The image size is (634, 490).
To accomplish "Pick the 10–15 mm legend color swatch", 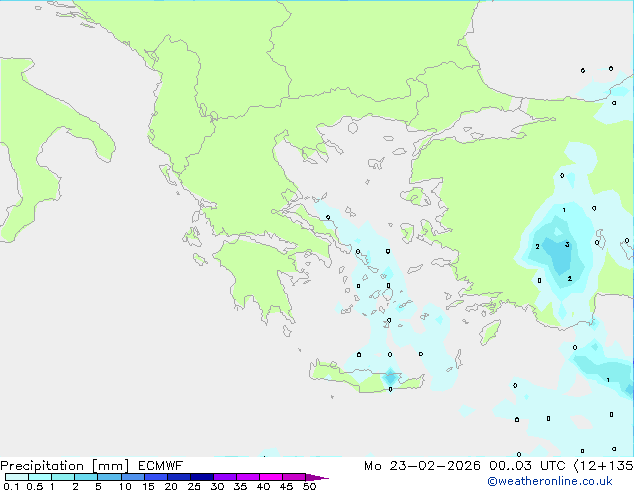I will tap(133, 477).
